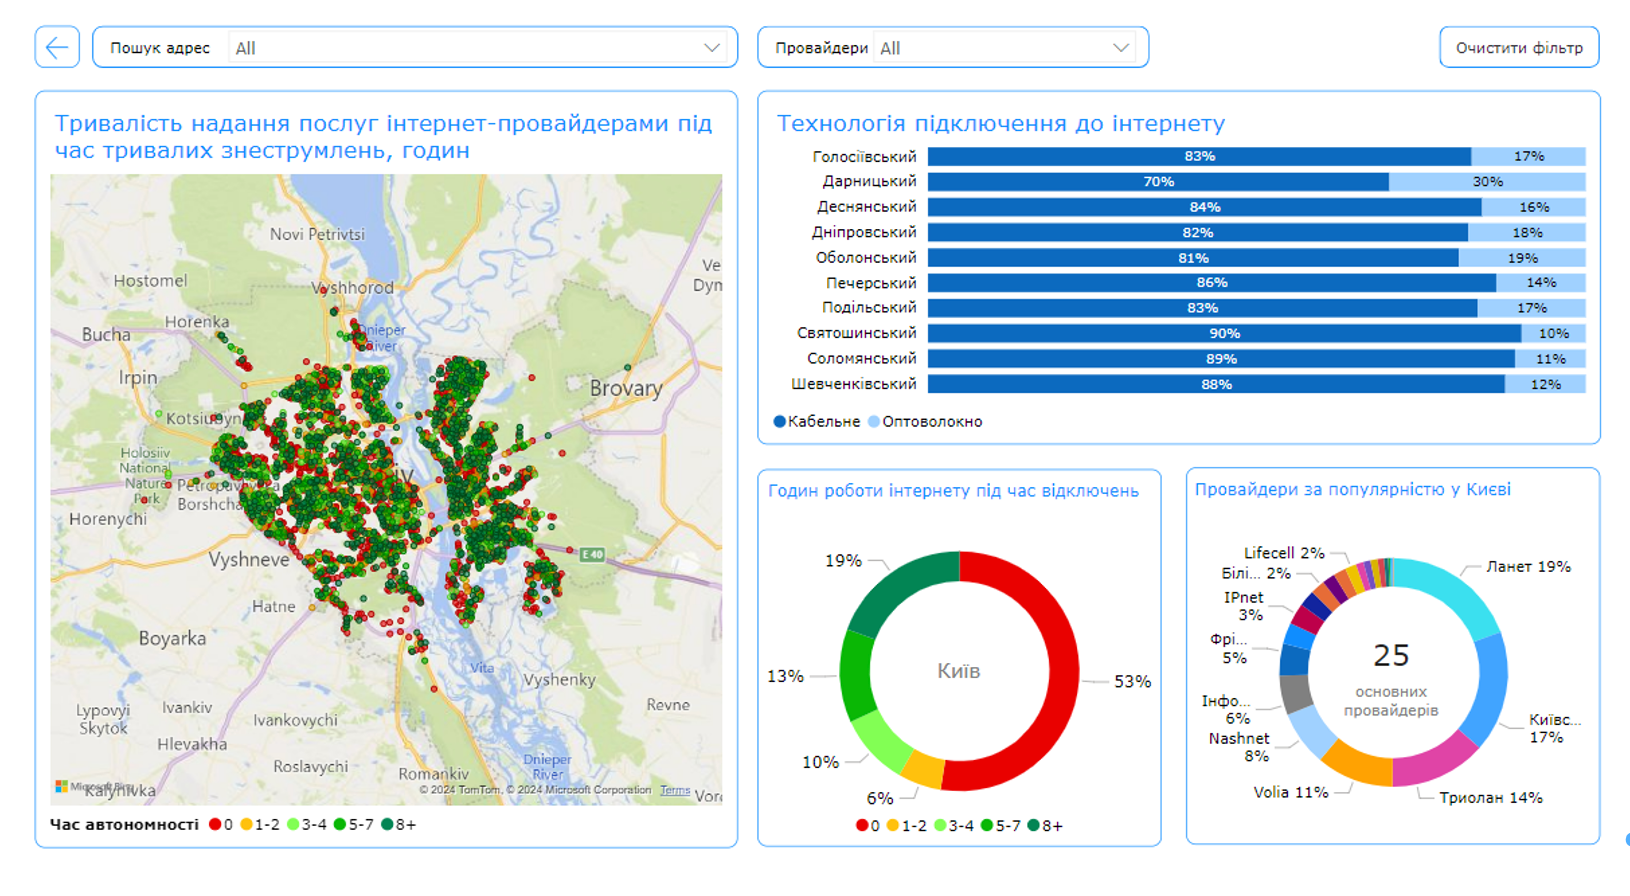Click dark green 8+ marker in map legend
This screenshot has height=896, width=1630.
[x=387, y=825]
